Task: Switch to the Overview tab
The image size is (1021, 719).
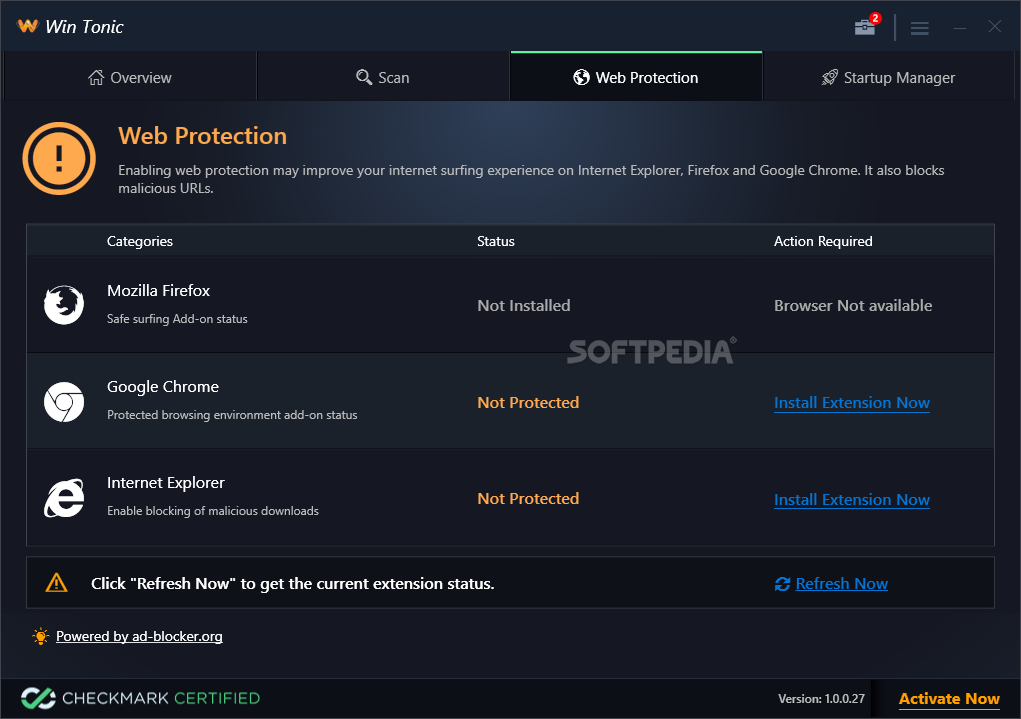Action: tap(130, 77)
